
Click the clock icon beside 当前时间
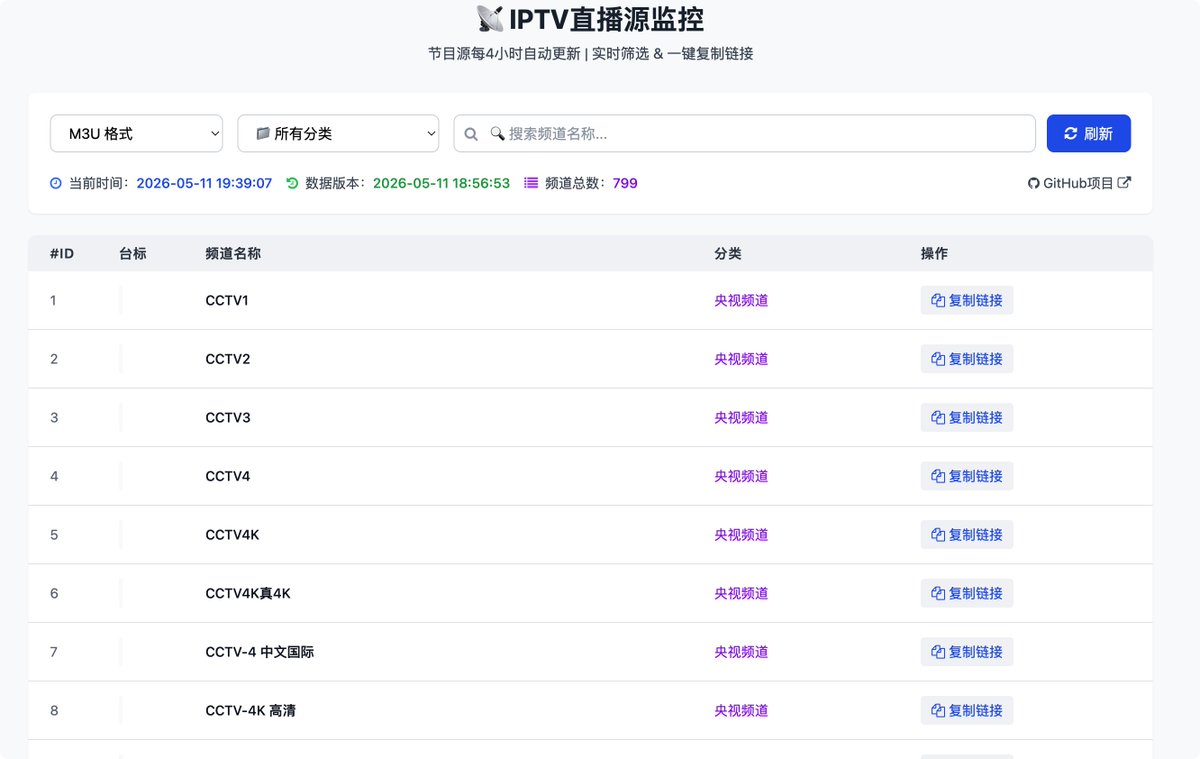pos(56,183)
